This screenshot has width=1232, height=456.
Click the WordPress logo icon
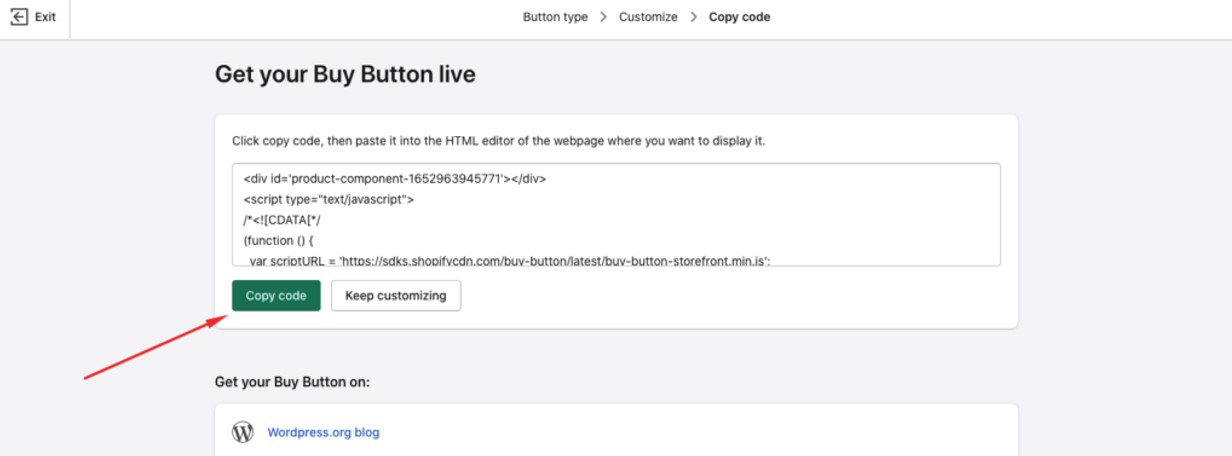[x=242, y=433]
